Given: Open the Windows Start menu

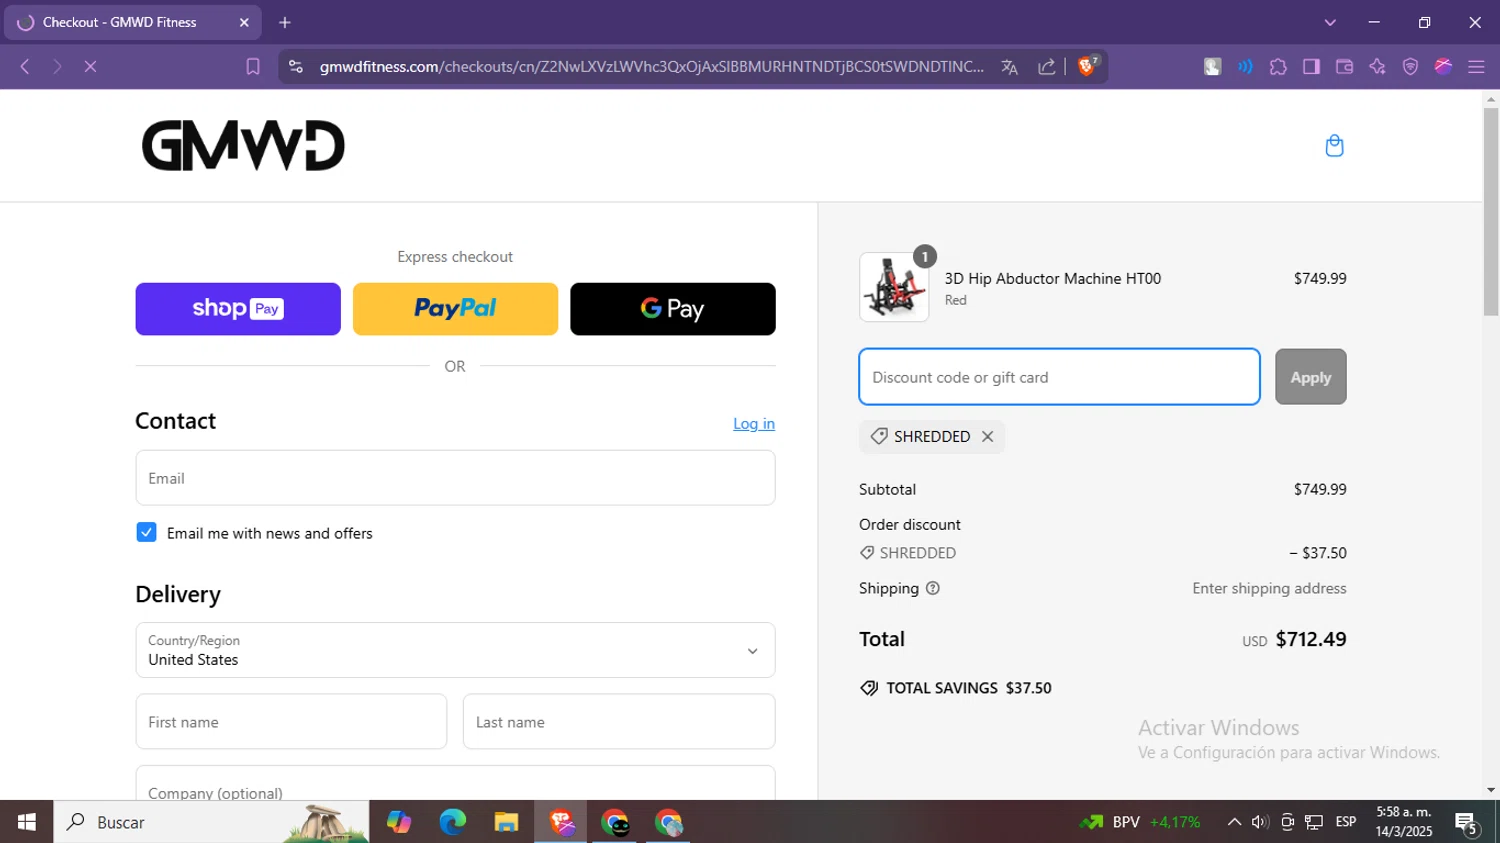Looking at the screenshot, I should 27,822.
